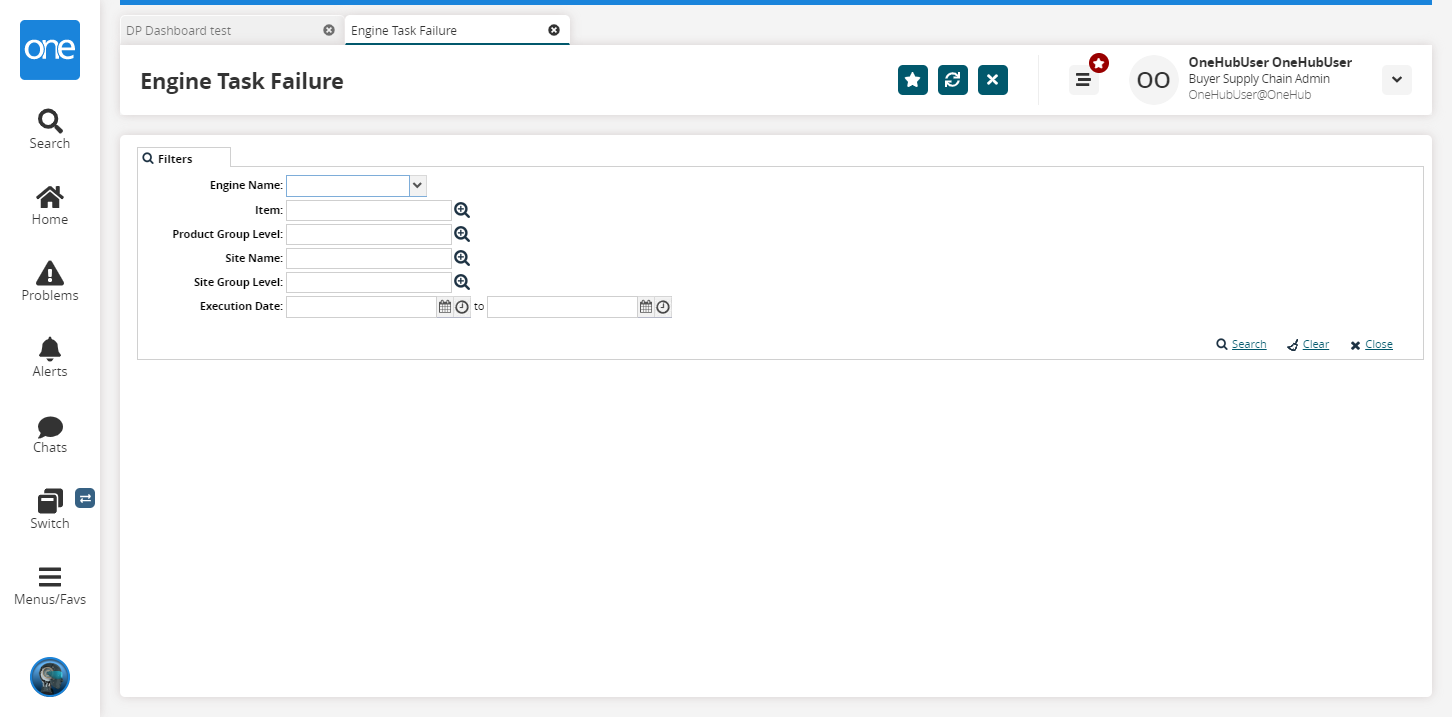This screenshot has height=717, width=1452.
Task: Open the Problems panel
Action: [50, 282]
